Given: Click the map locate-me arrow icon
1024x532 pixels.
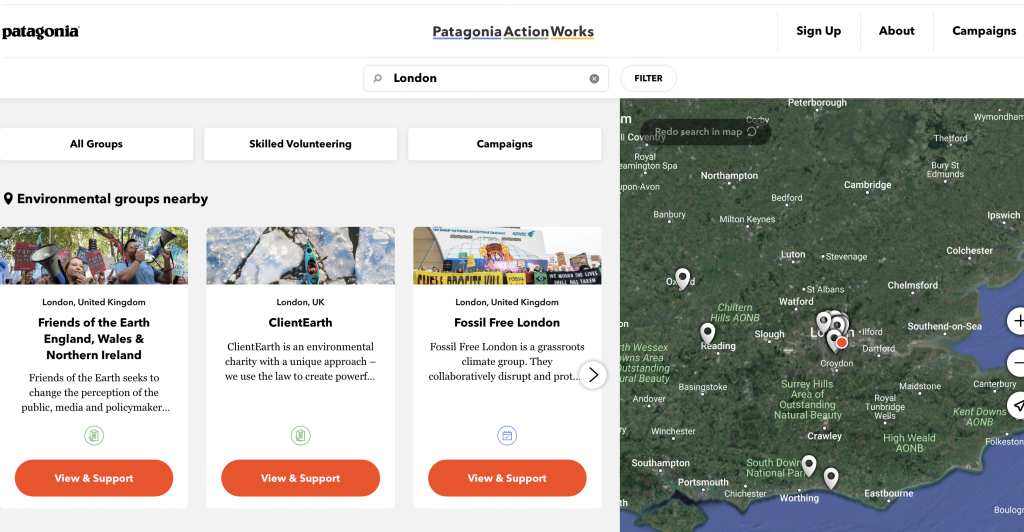Looking at the screenshot, I should pyautogui.click(x=1017, y=405).
